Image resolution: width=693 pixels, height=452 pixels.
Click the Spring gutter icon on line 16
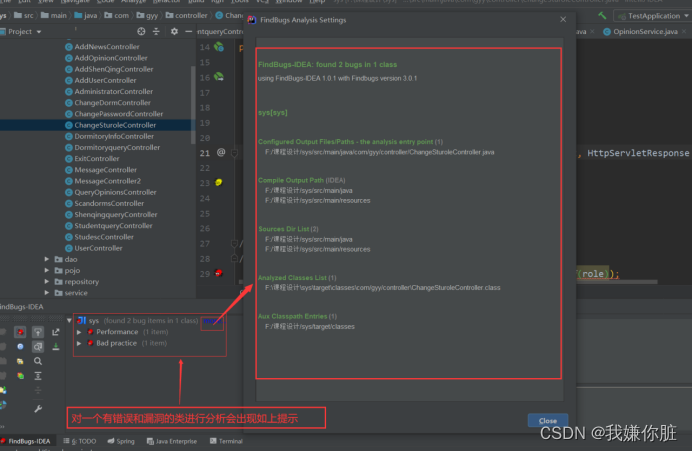[x=219, y=77]
